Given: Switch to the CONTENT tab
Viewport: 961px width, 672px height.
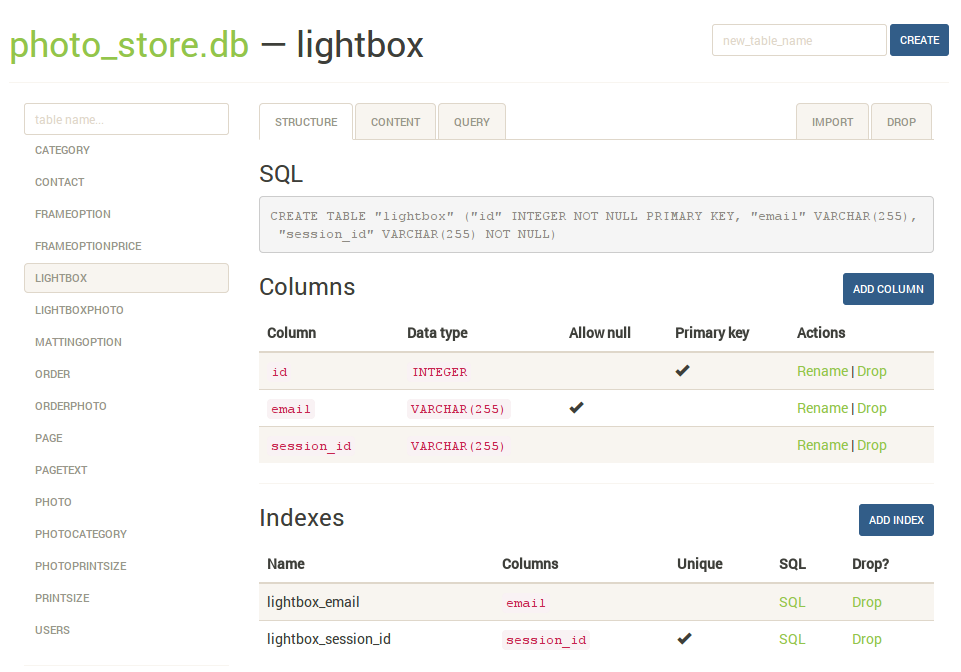Looking at the screenshot, I should [394, 121].
